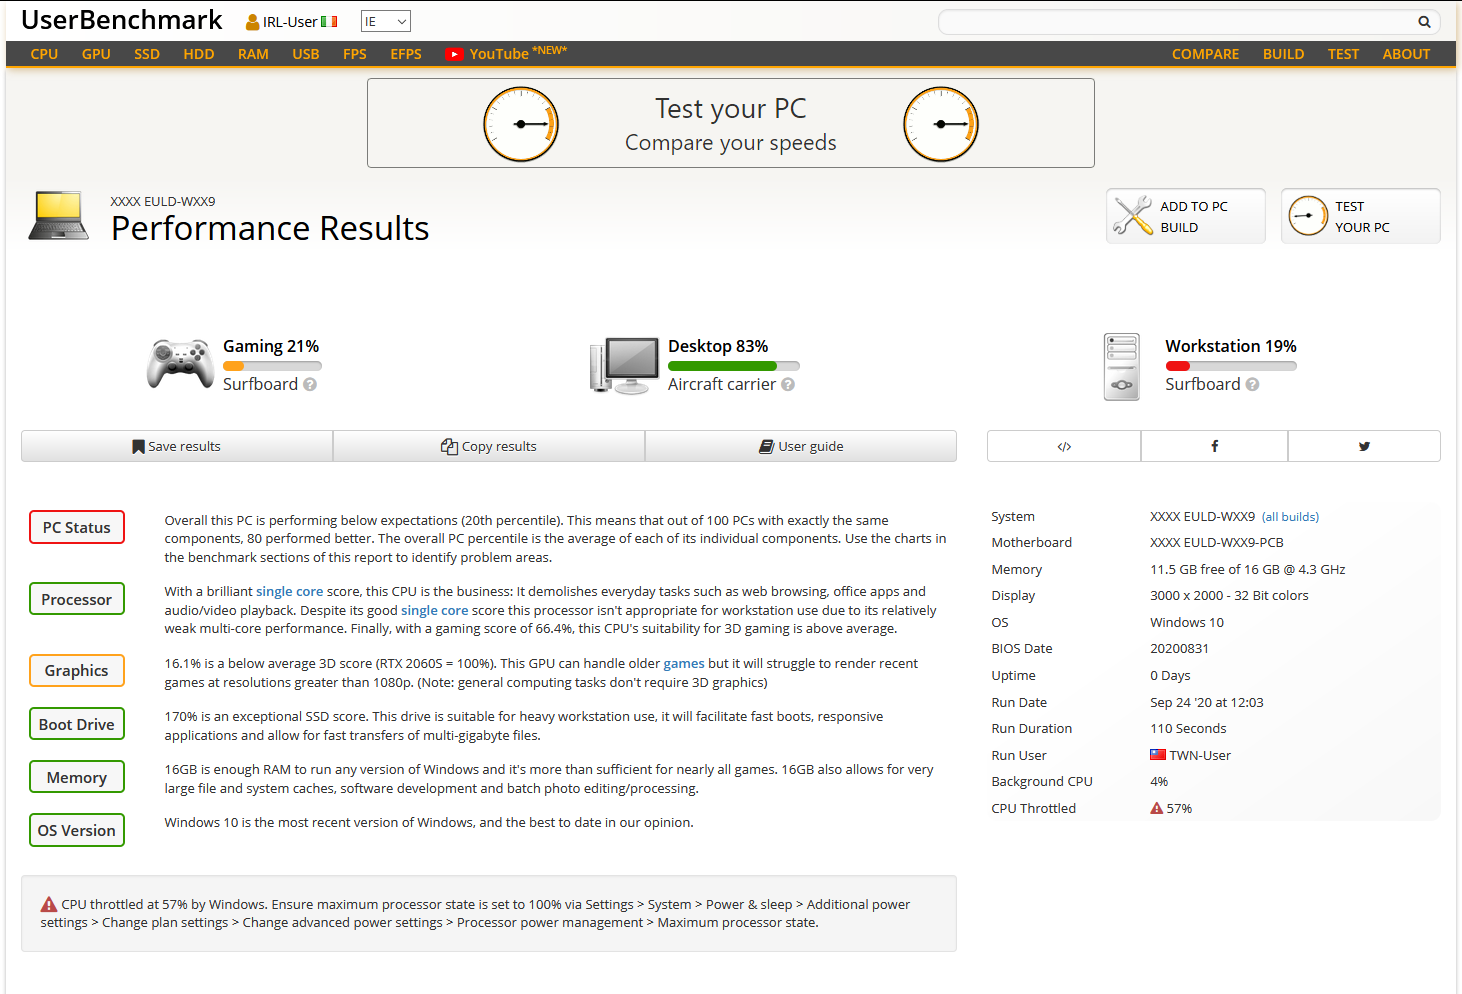
Task: Go to BUILD in the navbar
Action: pos(1283,54)
